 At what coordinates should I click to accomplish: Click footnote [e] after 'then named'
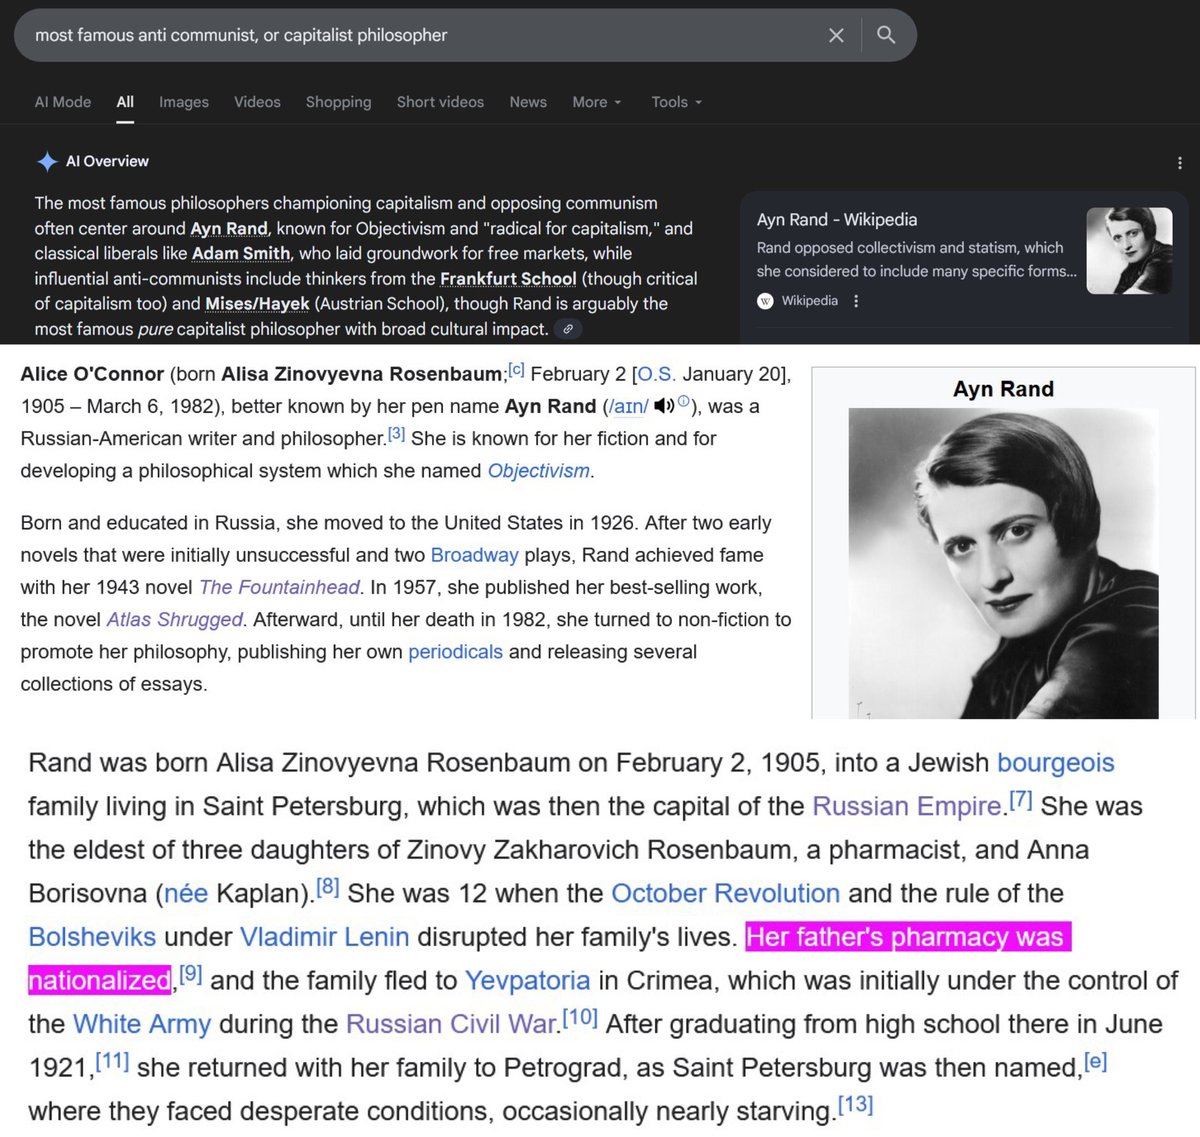point(1096,1060)
